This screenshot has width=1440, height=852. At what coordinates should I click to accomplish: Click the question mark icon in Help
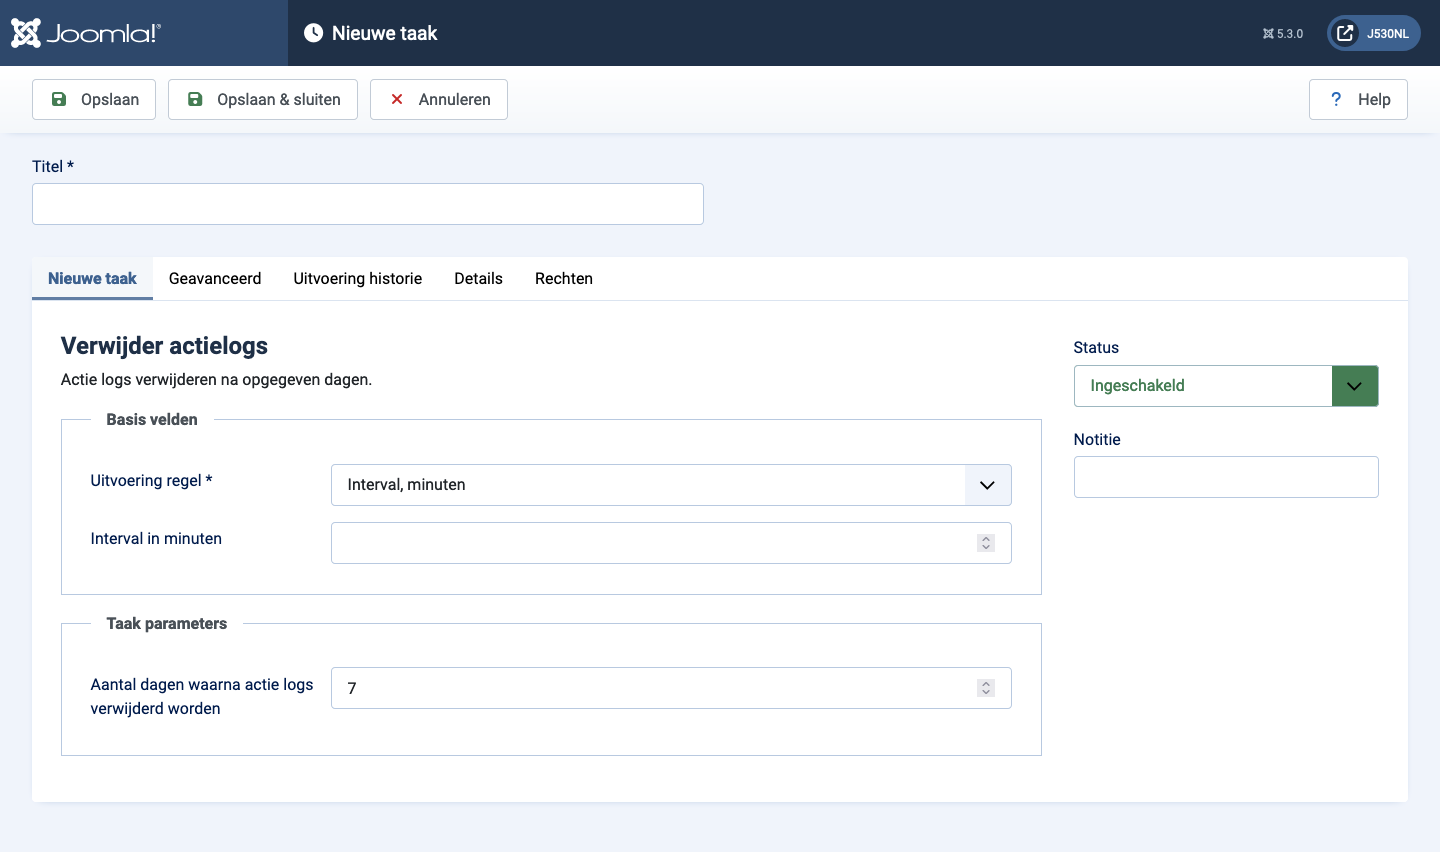coord(1336,99)
